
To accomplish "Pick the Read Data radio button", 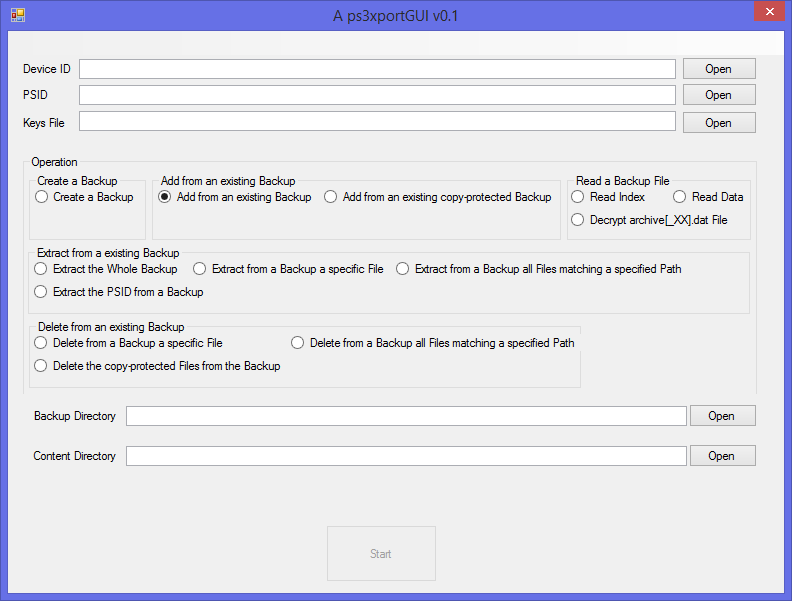I will pyautogui.click(x=680, y=197).
